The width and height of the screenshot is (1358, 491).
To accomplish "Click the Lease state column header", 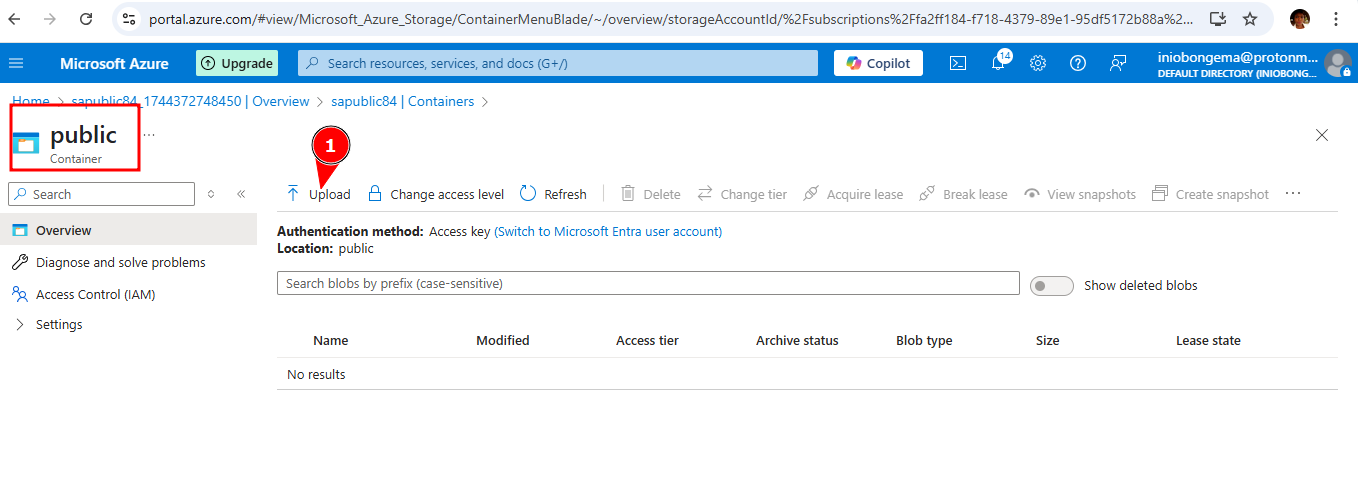I will pyautogui.click(x=1208, y=340).
